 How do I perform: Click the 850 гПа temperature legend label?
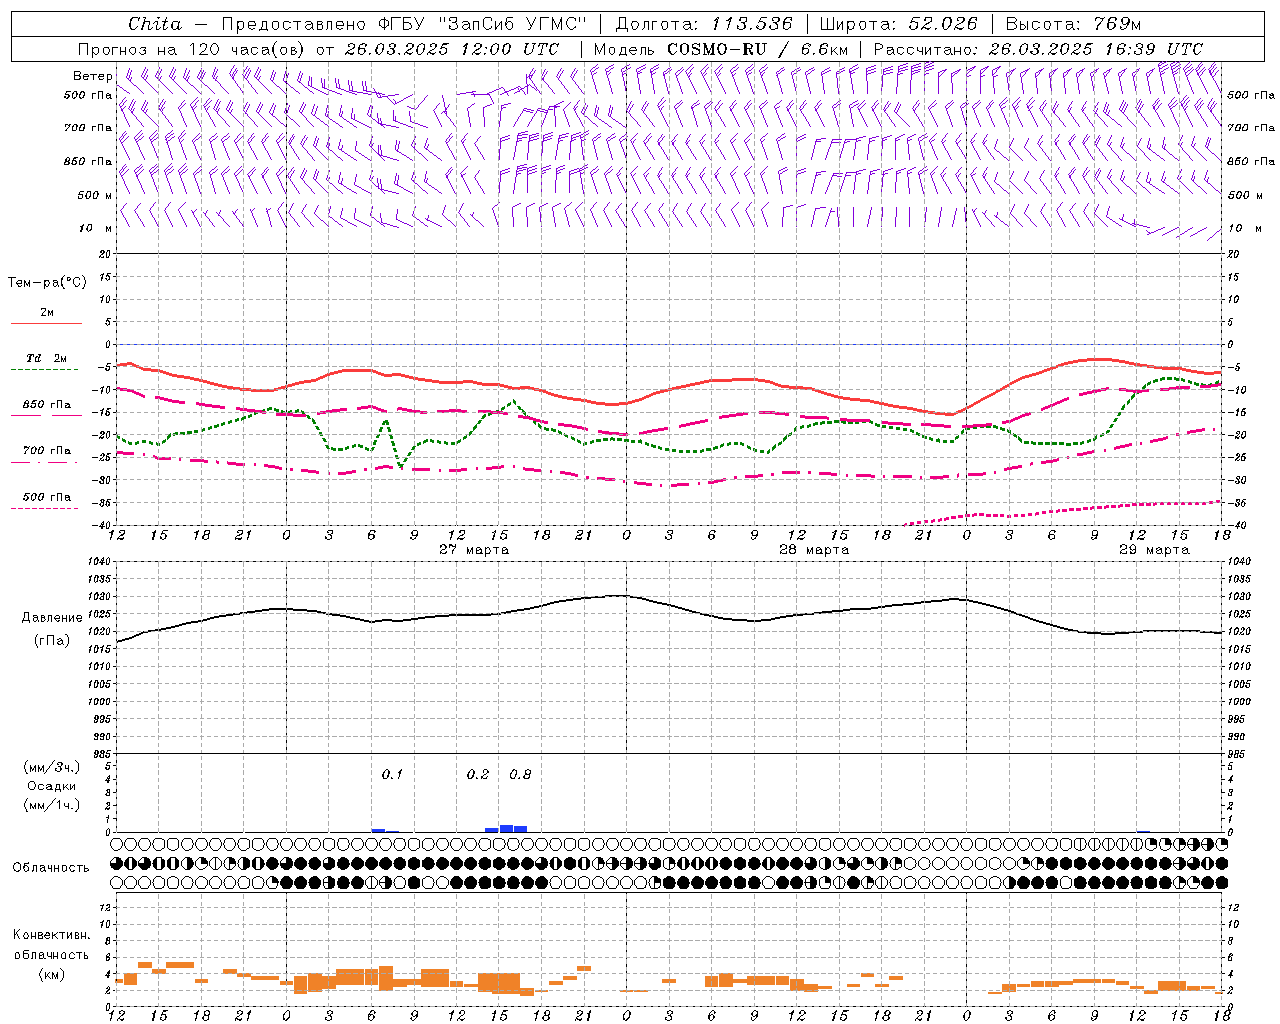47,405
